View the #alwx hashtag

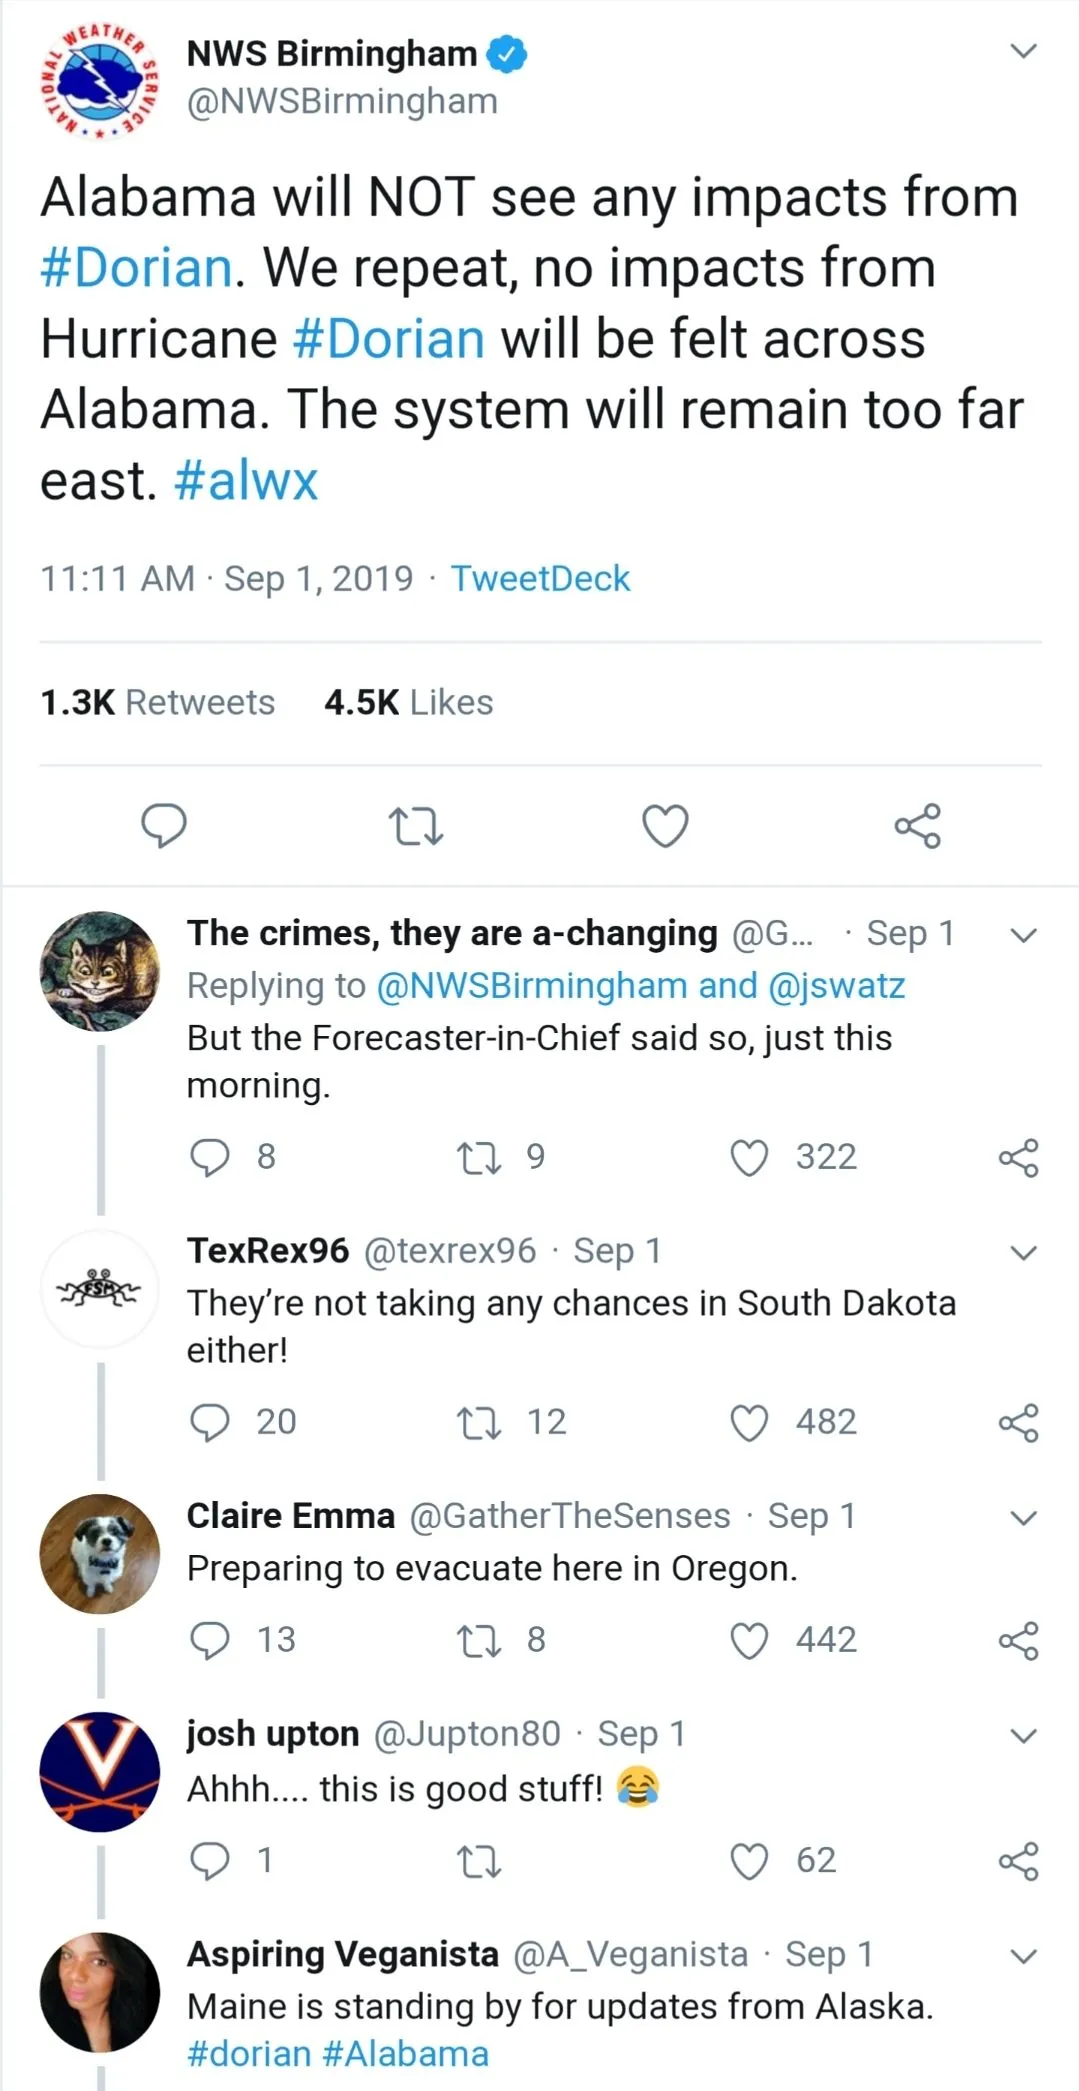tap(248, 481)
